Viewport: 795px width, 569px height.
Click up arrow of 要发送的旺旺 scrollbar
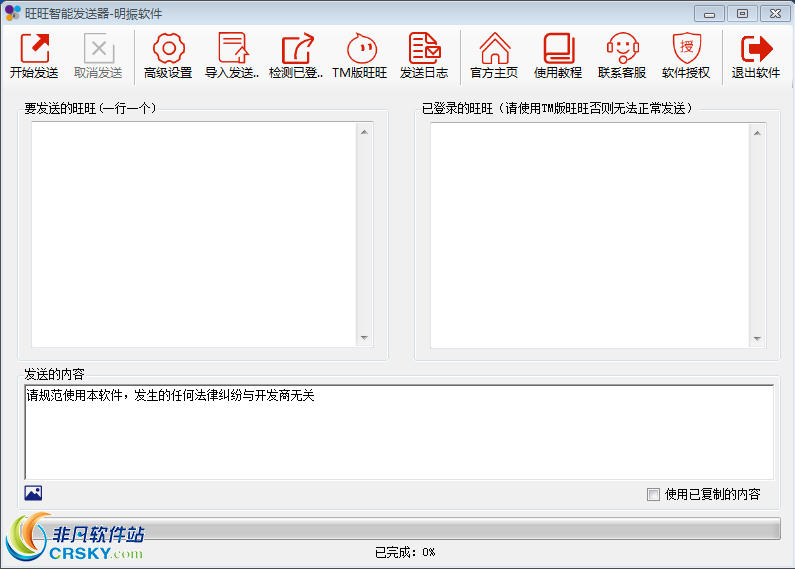[x=364, y=132]
